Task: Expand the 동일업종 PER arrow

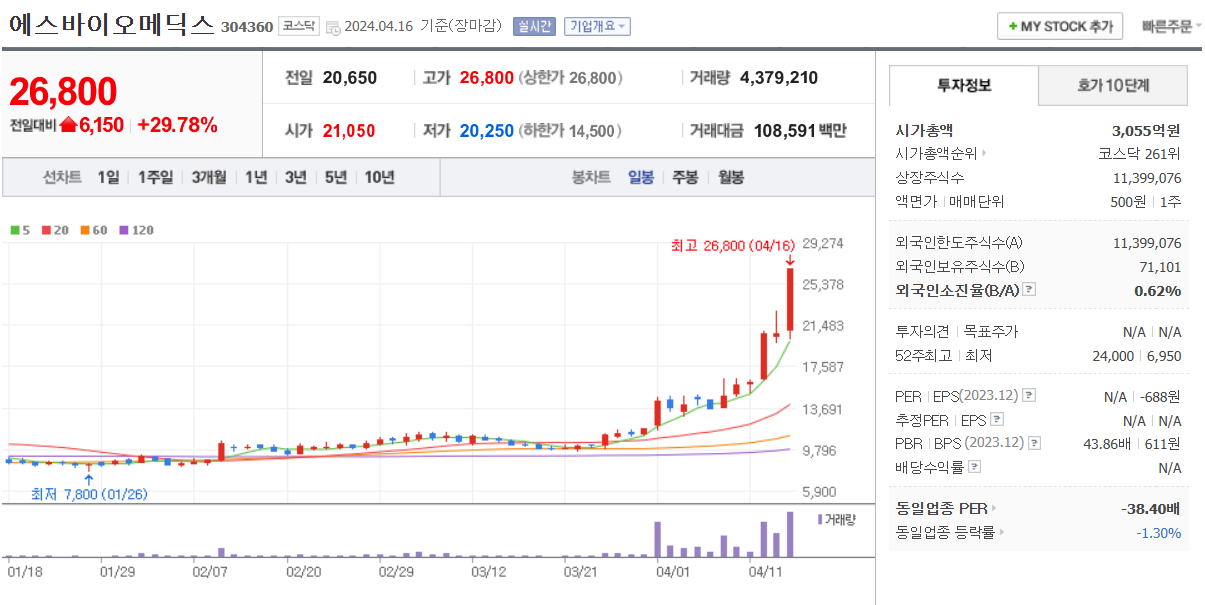Action: 994,509
